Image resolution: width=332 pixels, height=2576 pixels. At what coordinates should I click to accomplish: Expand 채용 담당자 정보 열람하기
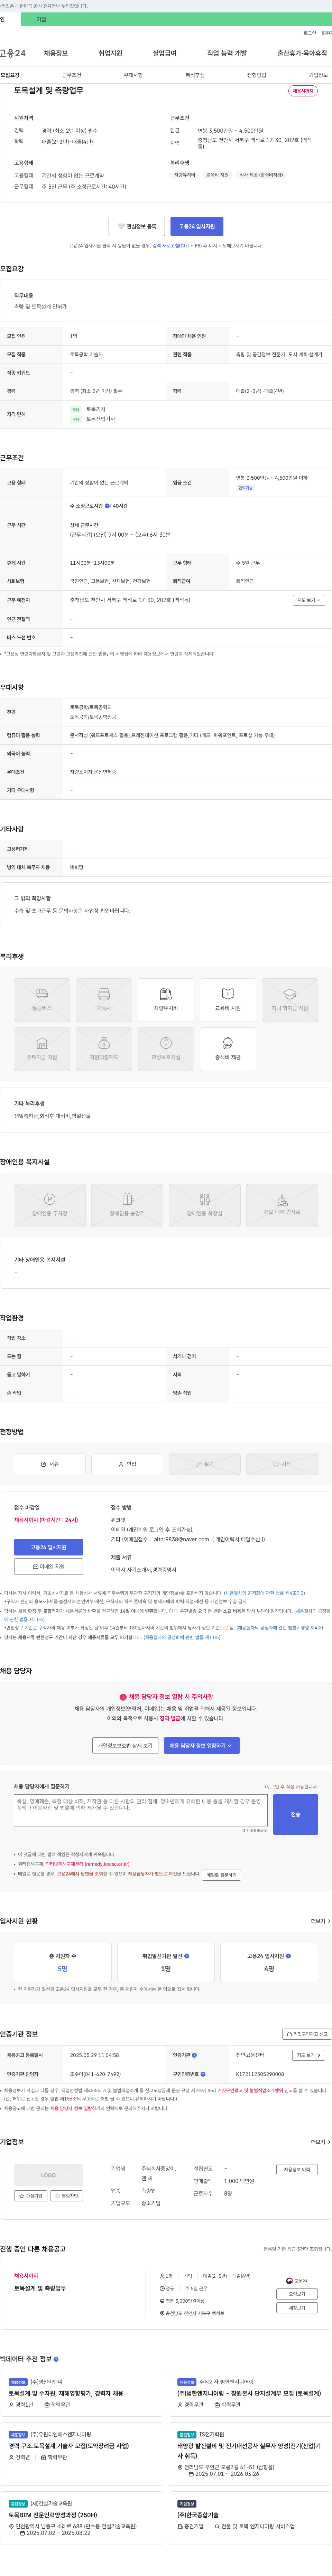coord(202,1745)
